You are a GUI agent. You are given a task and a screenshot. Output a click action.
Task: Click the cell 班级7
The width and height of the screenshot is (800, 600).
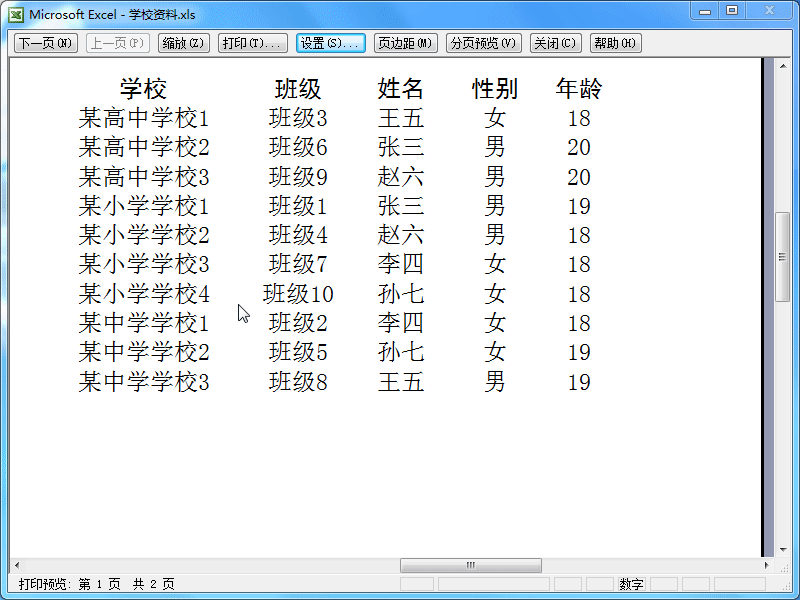pos(298,264)
